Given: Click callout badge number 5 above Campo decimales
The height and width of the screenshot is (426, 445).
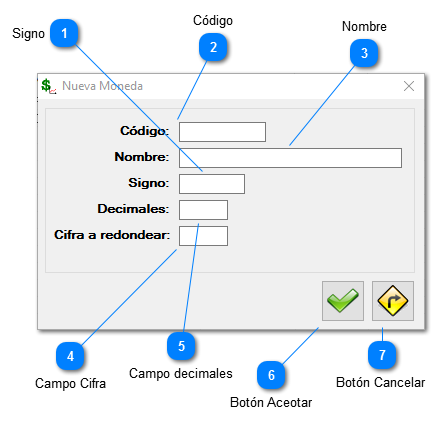Looking at the screenshot, I should (x=181, y=346).
